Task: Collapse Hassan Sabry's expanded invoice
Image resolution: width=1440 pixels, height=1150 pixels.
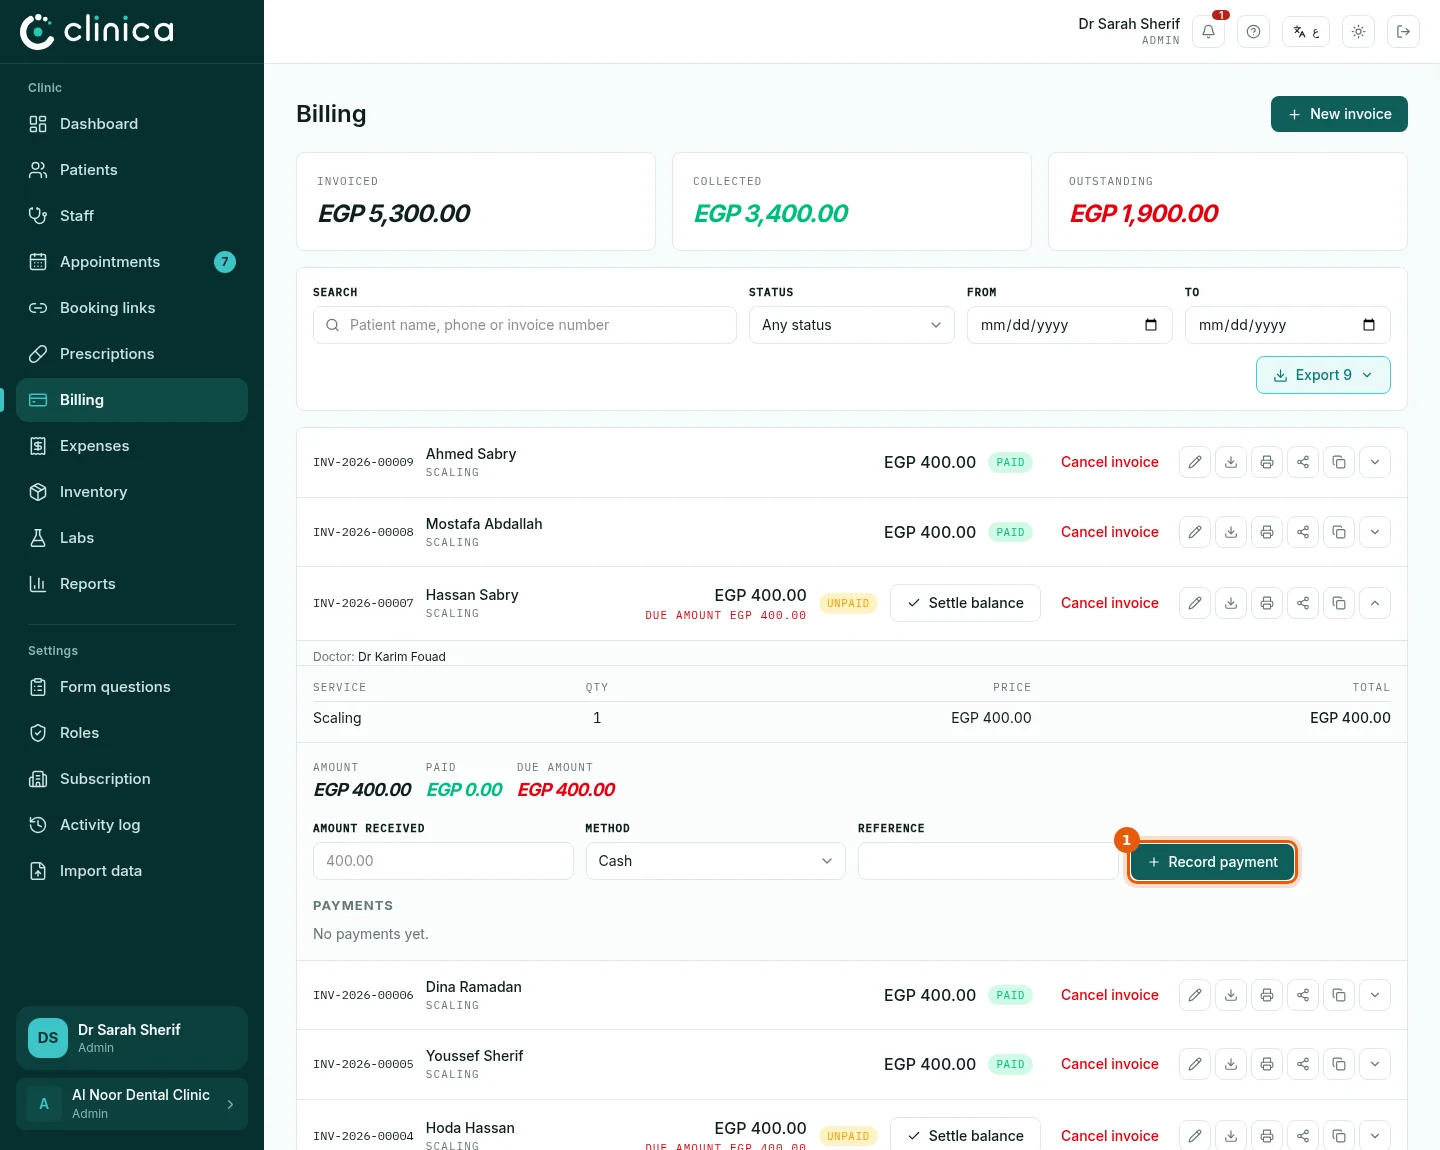Action: pyautogui.click(x=1375, y=603)
